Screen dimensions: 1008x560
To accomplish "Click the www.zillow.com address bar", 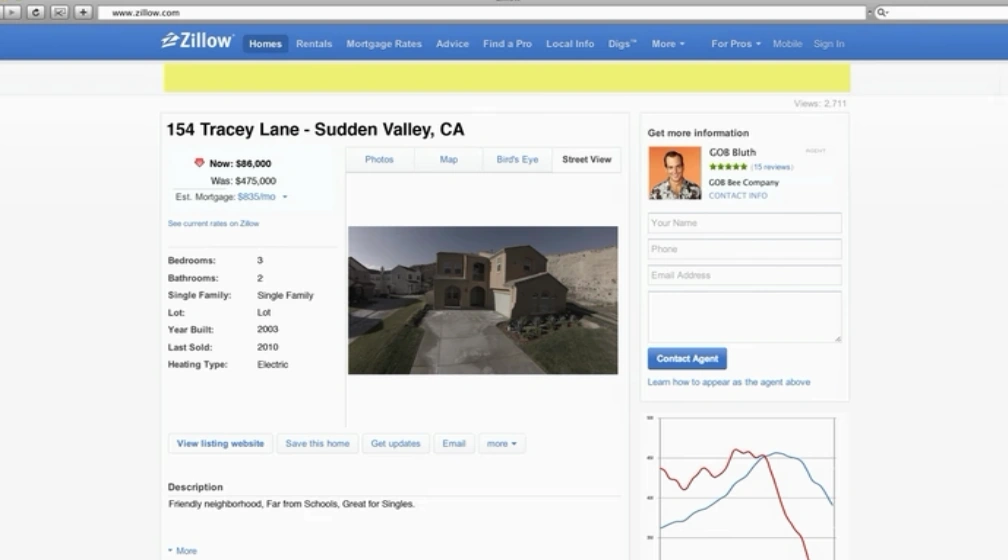I will pos(482,12).
